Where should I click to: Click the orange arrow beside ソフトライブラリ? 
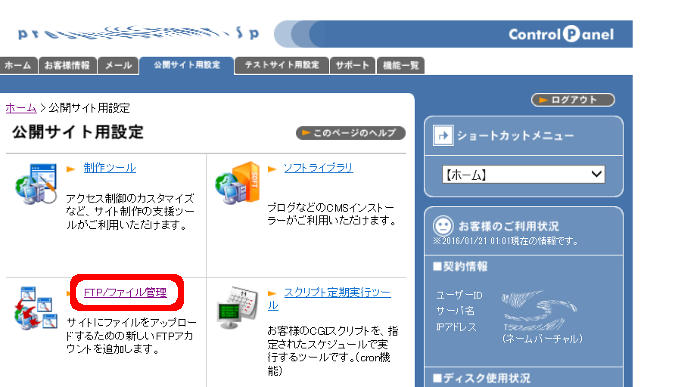(272, 169)
